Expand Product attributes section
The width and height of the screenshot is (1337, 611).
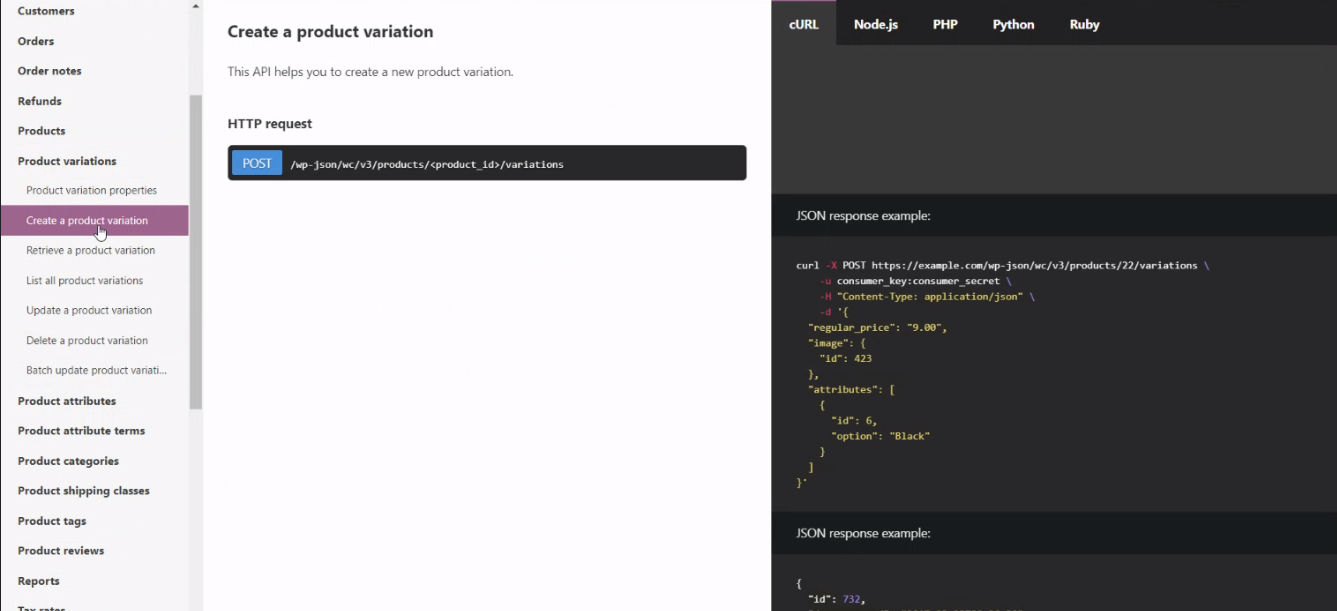coord(67,401)
